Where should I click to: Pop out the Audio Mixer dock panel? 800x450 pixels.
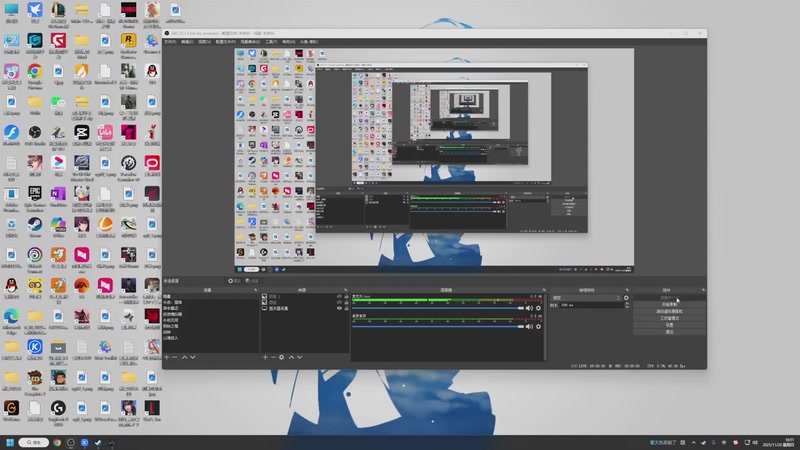click(x=544, y=290)
